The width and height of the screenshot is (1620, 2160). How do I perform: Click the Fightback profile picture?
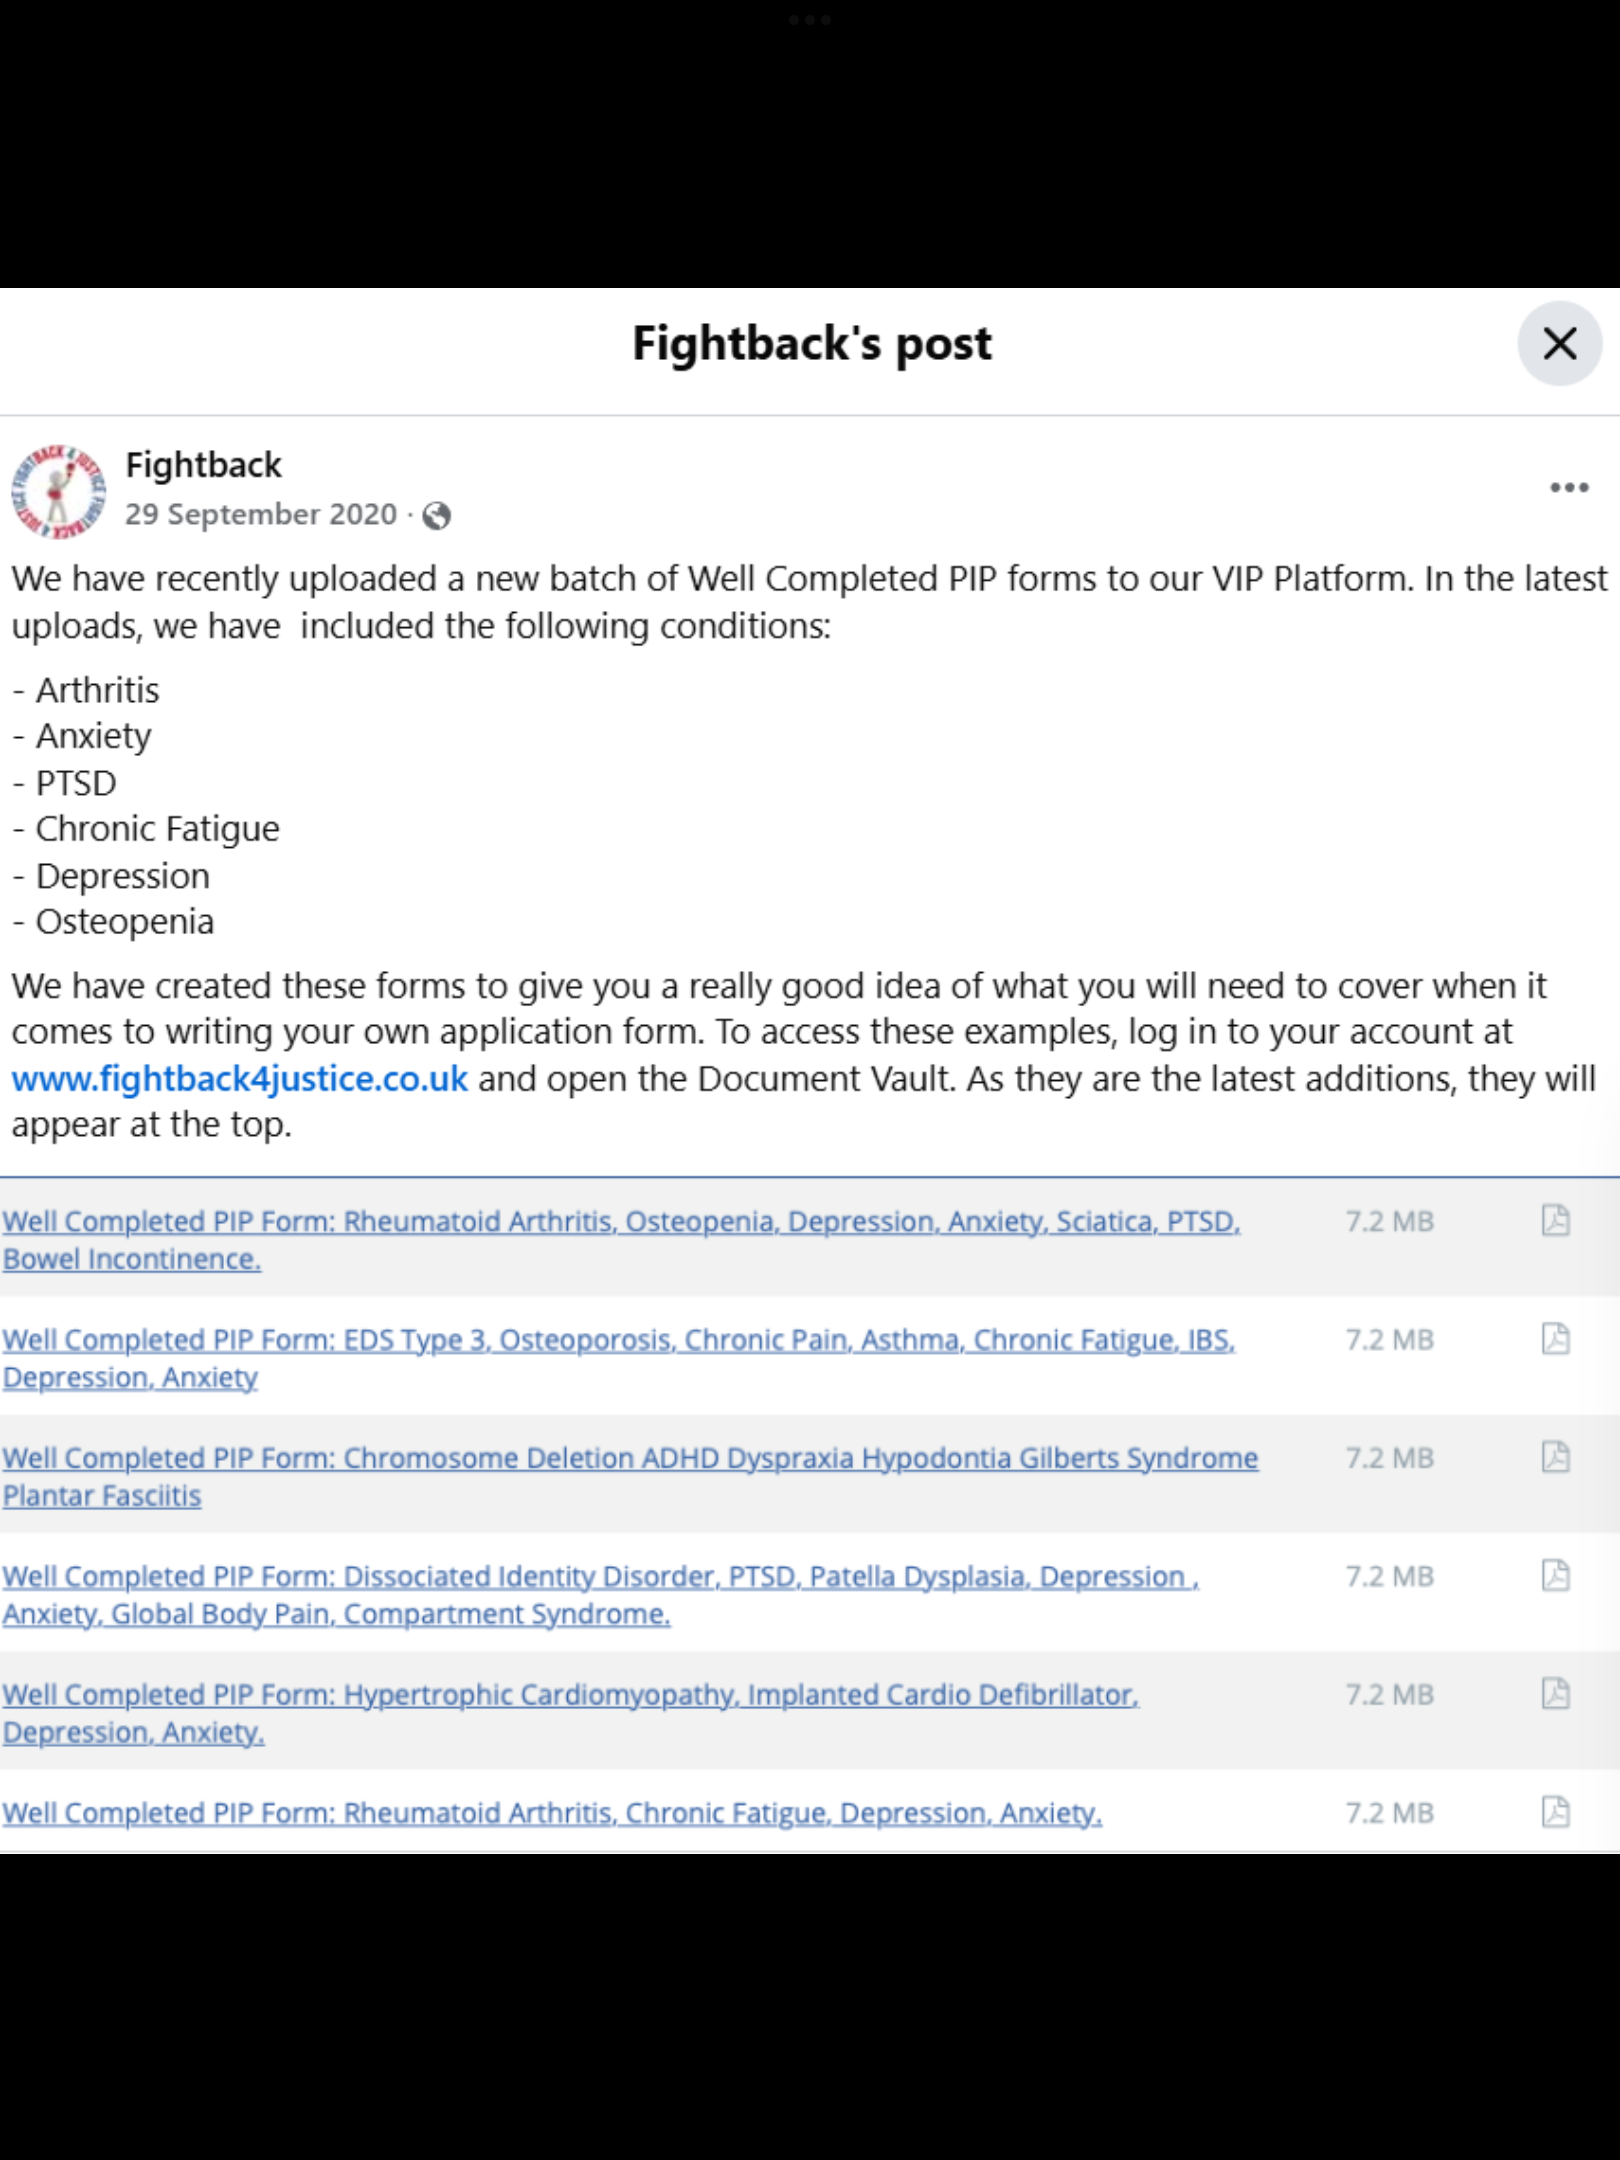click(x=58, y=492)
